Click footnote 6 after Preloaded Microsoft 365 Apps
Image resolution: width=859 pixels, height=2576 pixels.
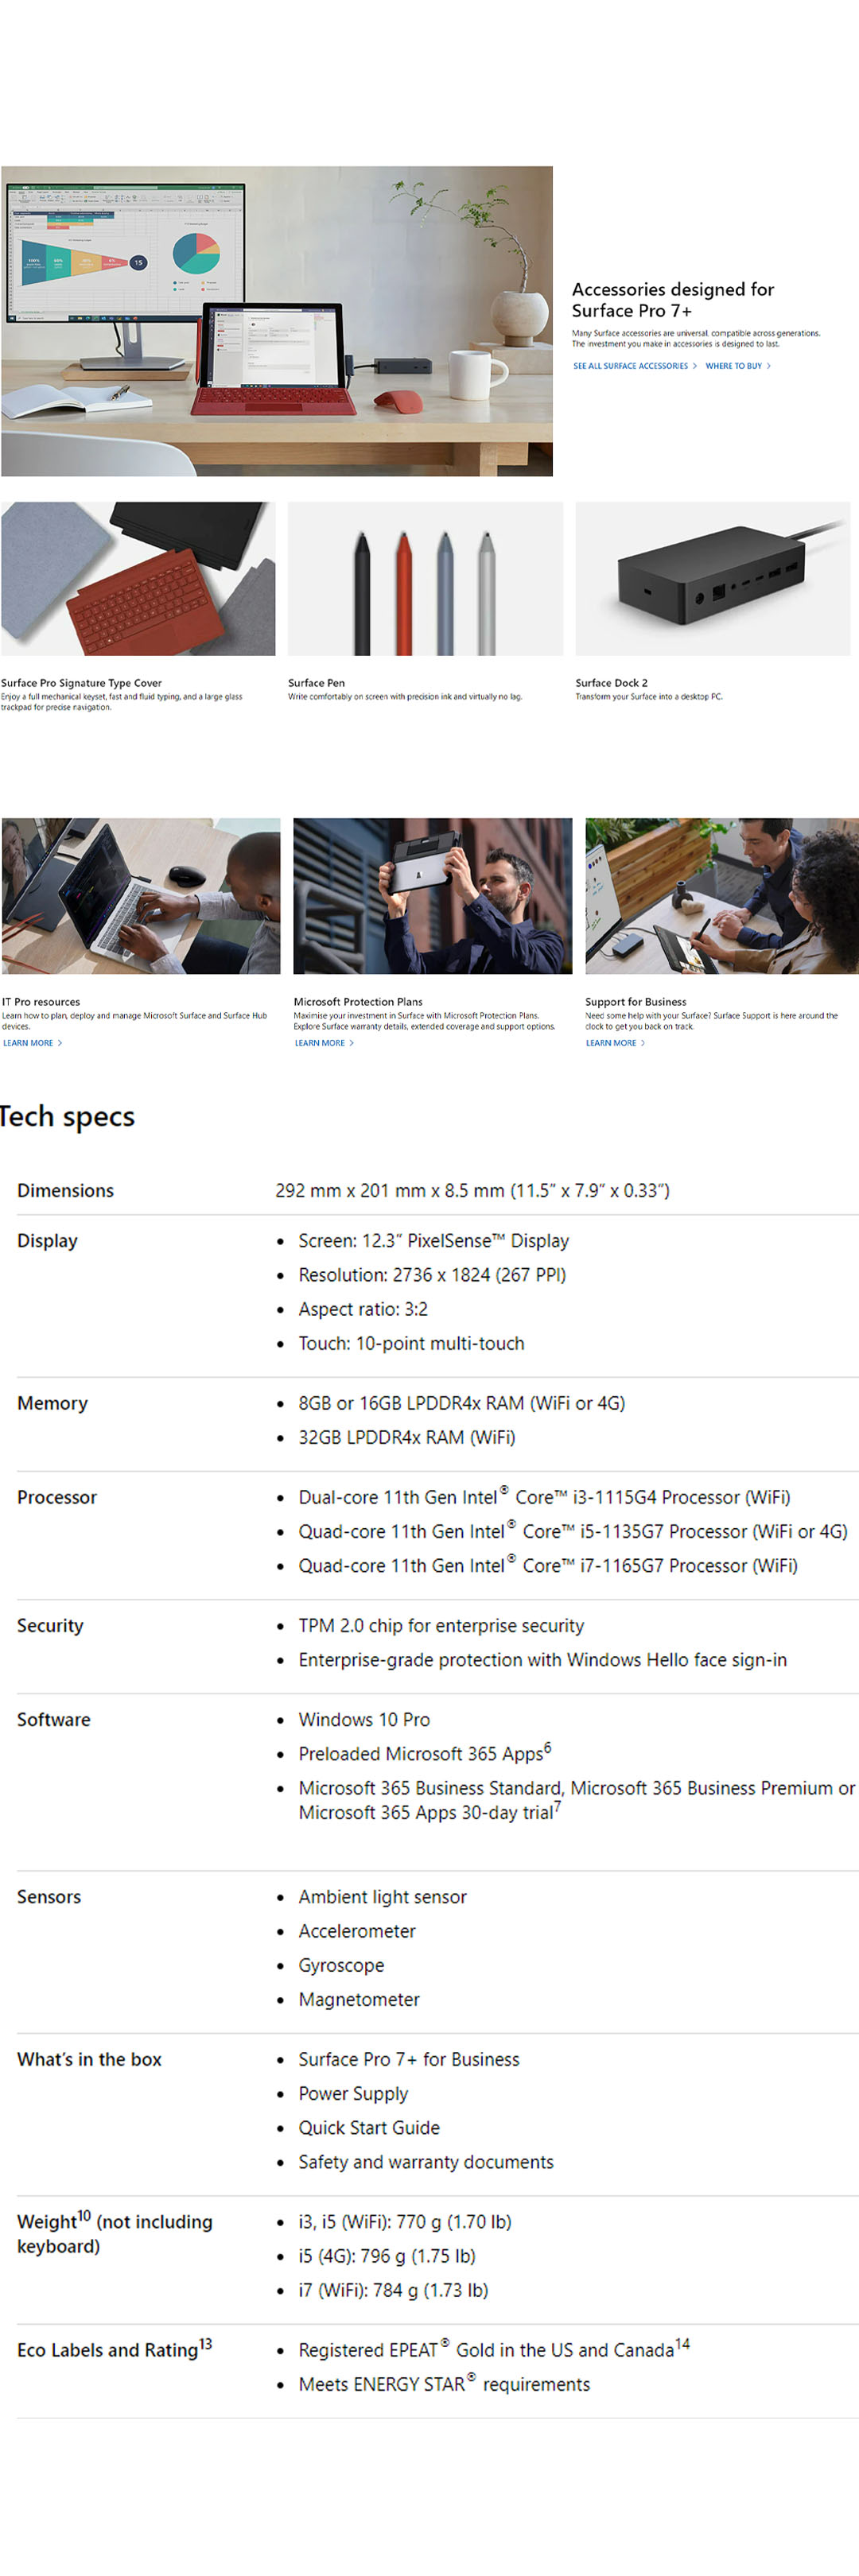[547, 1747]
